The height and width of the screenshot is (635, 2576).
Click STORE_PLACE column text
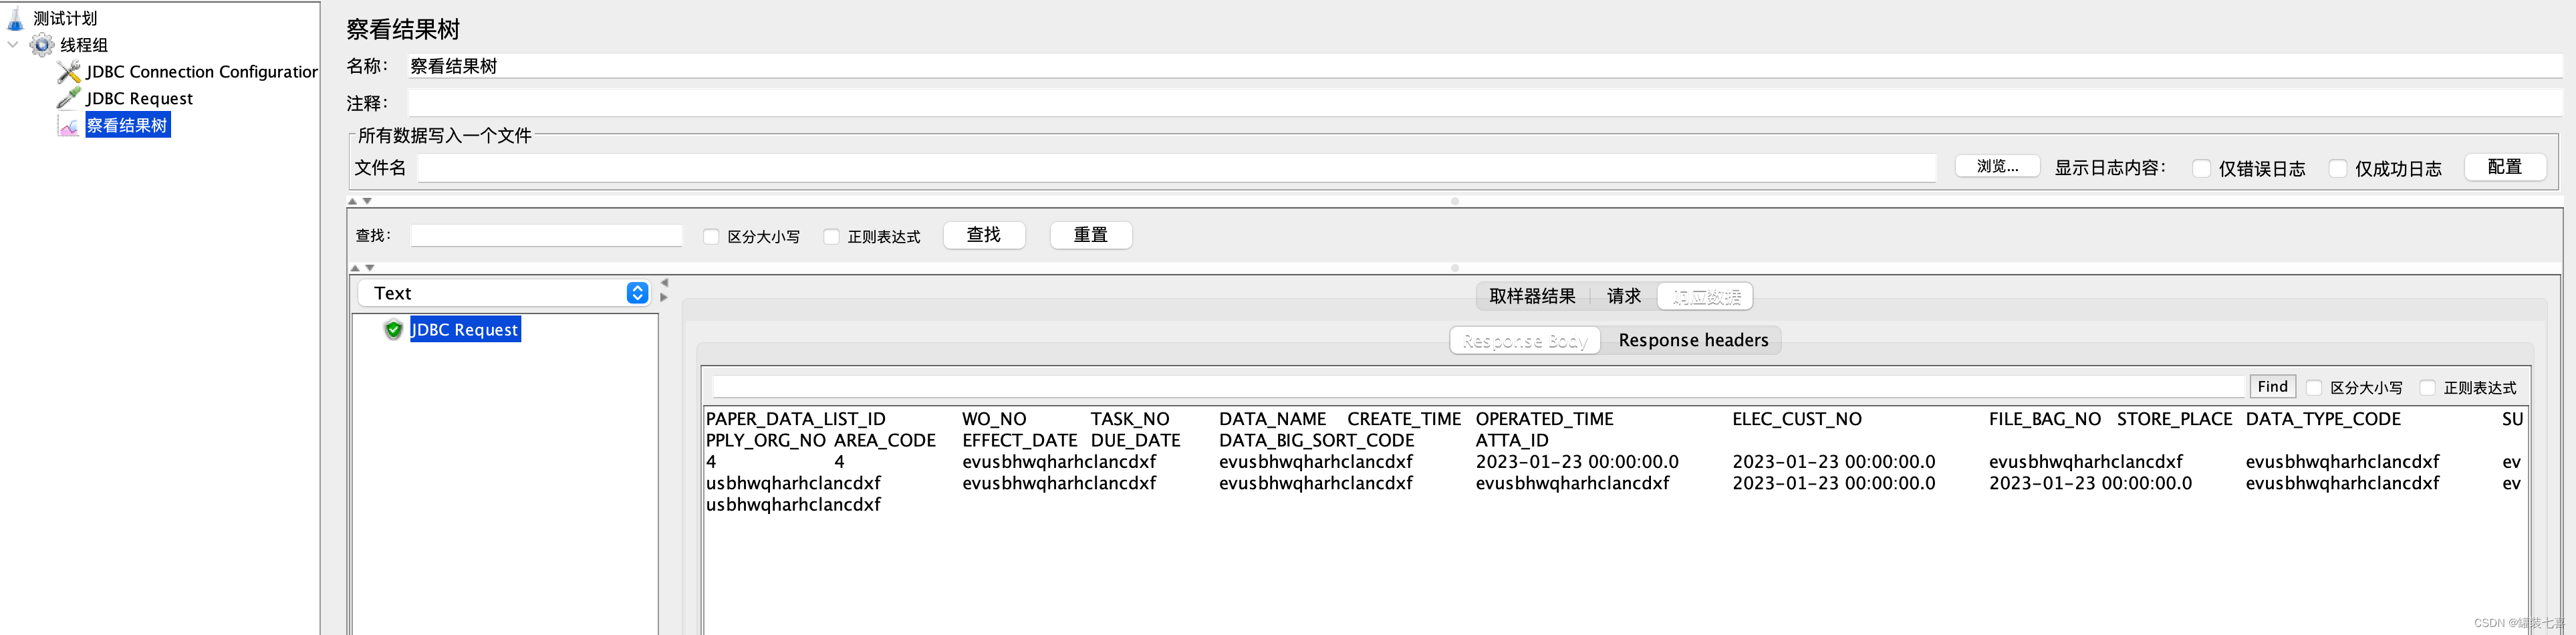(x=2174, y=419)
